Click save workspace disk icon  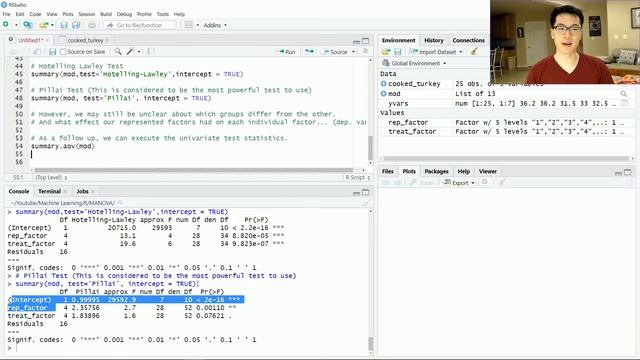pyautogui.click(x=398, y=52)
